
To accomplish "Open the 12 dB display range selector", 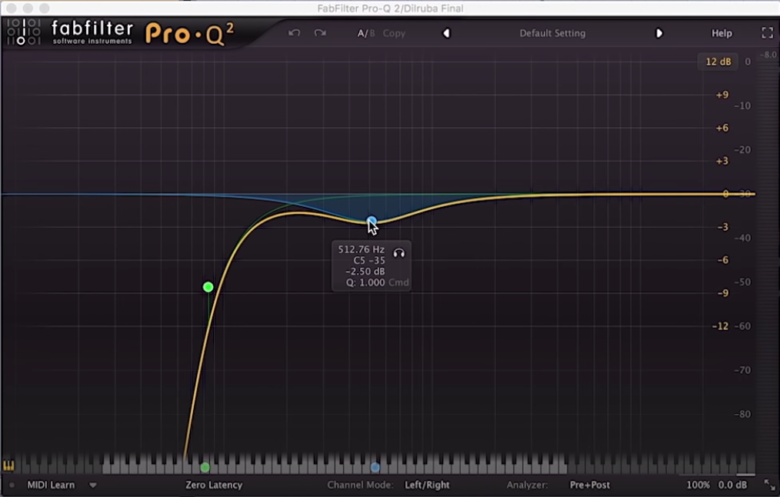I will tap(718, 62).
